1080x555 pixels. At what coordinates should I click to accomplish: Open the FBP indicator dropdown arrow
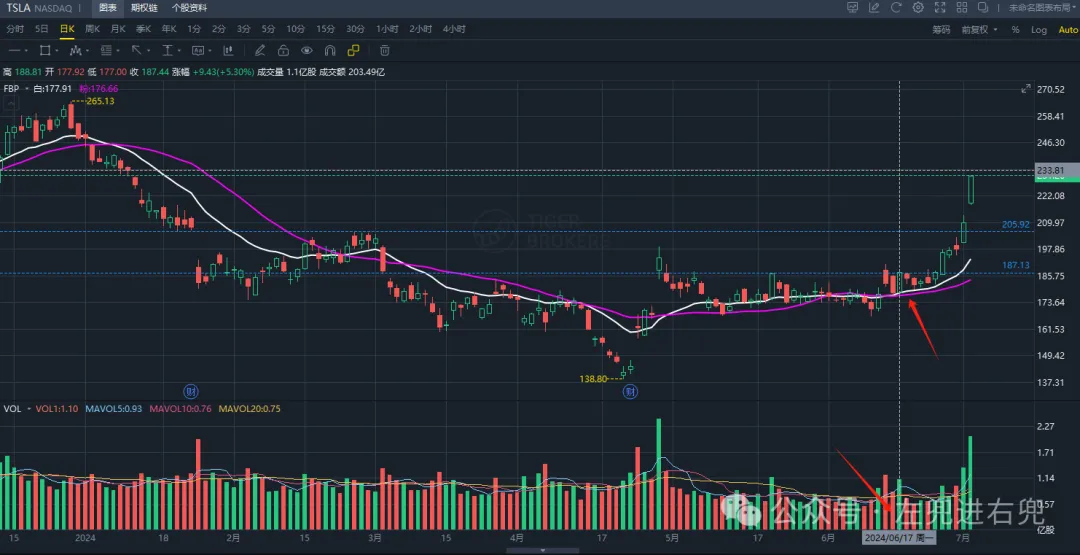click(26, 89)
